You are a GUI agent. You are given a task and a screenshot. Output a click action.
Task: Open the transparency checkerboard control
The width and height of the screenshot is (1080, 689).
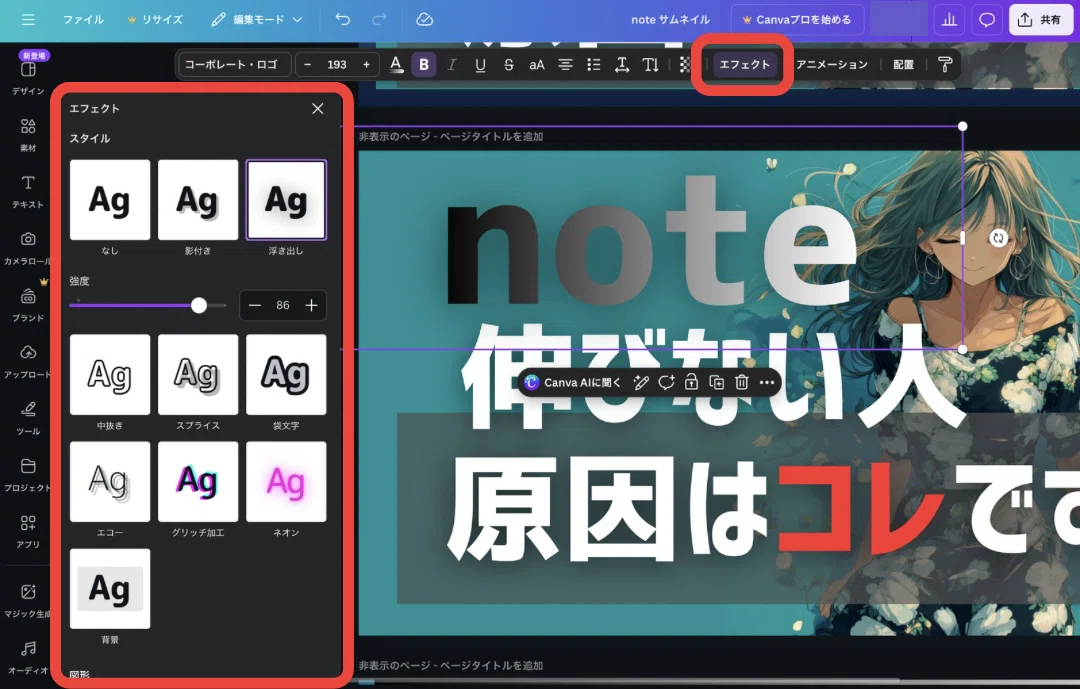[685, 64]
